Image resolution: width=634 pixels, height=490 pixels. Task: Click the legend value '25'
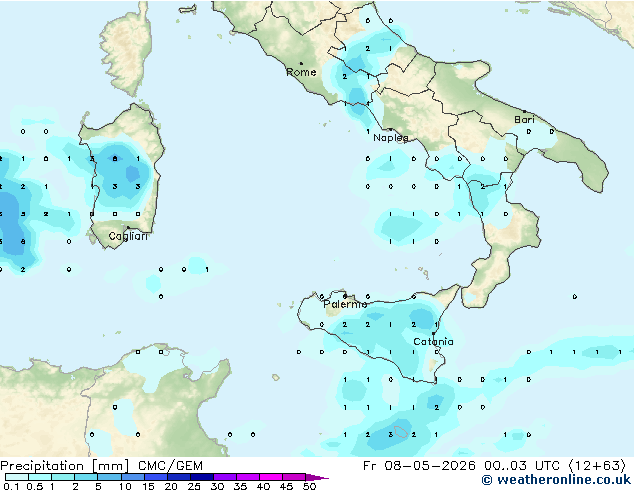[x=194, y=486]
